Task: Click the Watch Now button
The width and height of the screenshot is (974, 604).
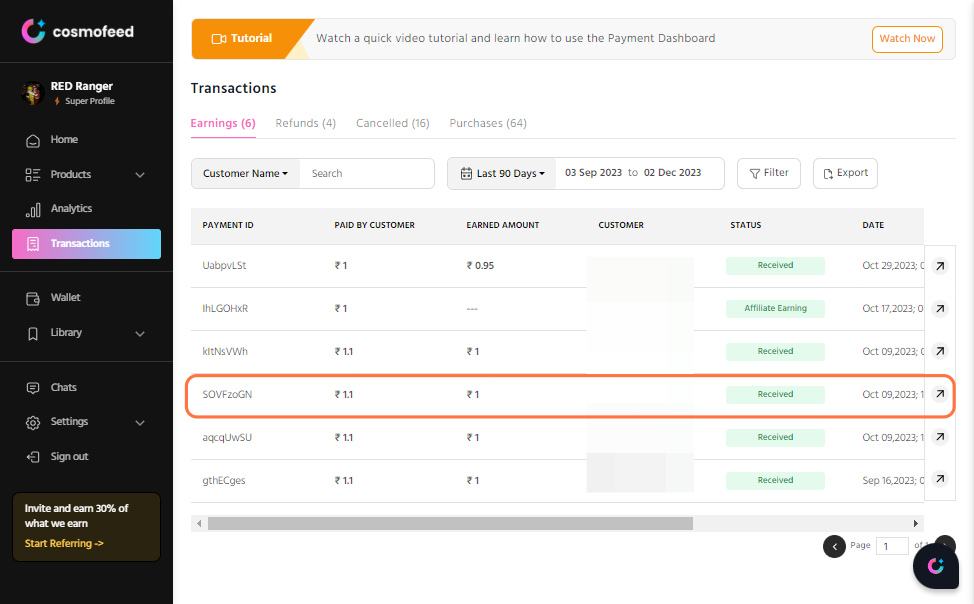Action: 907,39
